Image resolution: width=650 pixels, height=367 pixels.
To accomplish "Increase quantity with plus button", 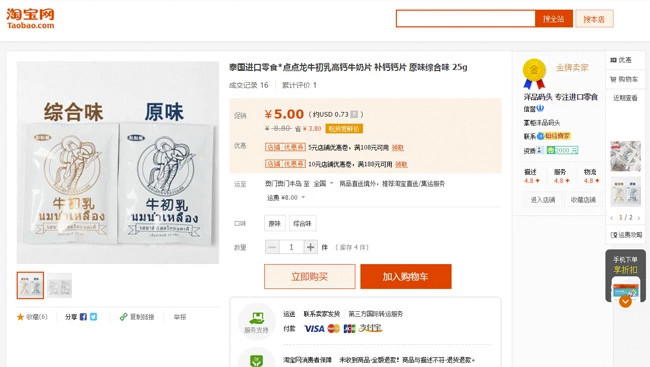I will [x=310, y=248].
